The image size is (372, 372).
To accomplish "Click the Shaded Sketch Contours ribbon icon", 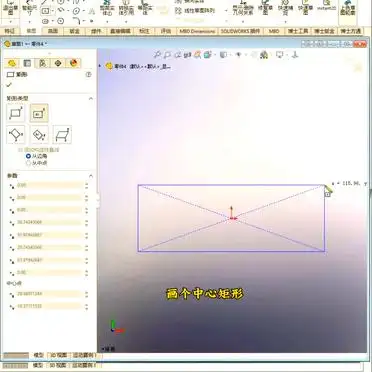I will point(347,8).
